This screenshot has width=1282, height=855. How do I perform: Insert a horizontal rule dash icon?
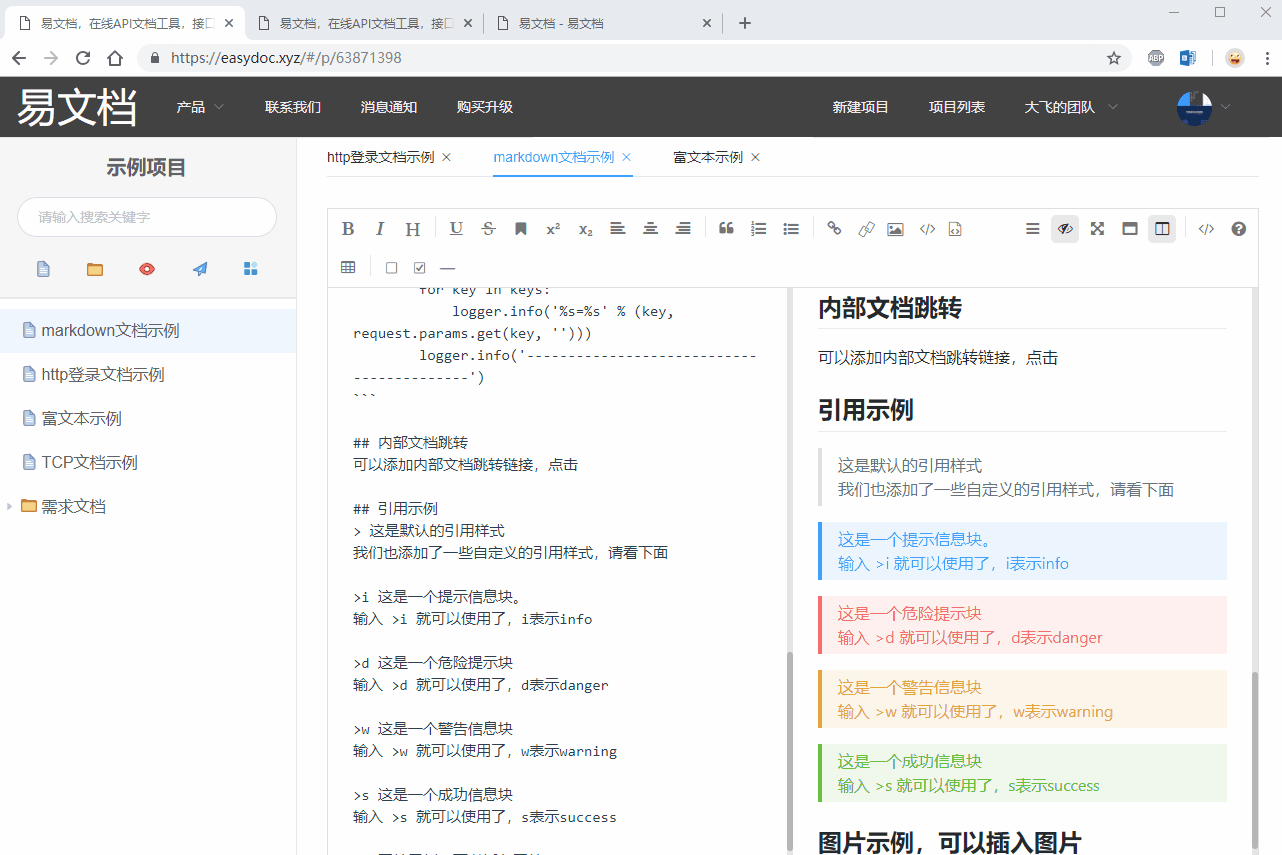point(447,267)
